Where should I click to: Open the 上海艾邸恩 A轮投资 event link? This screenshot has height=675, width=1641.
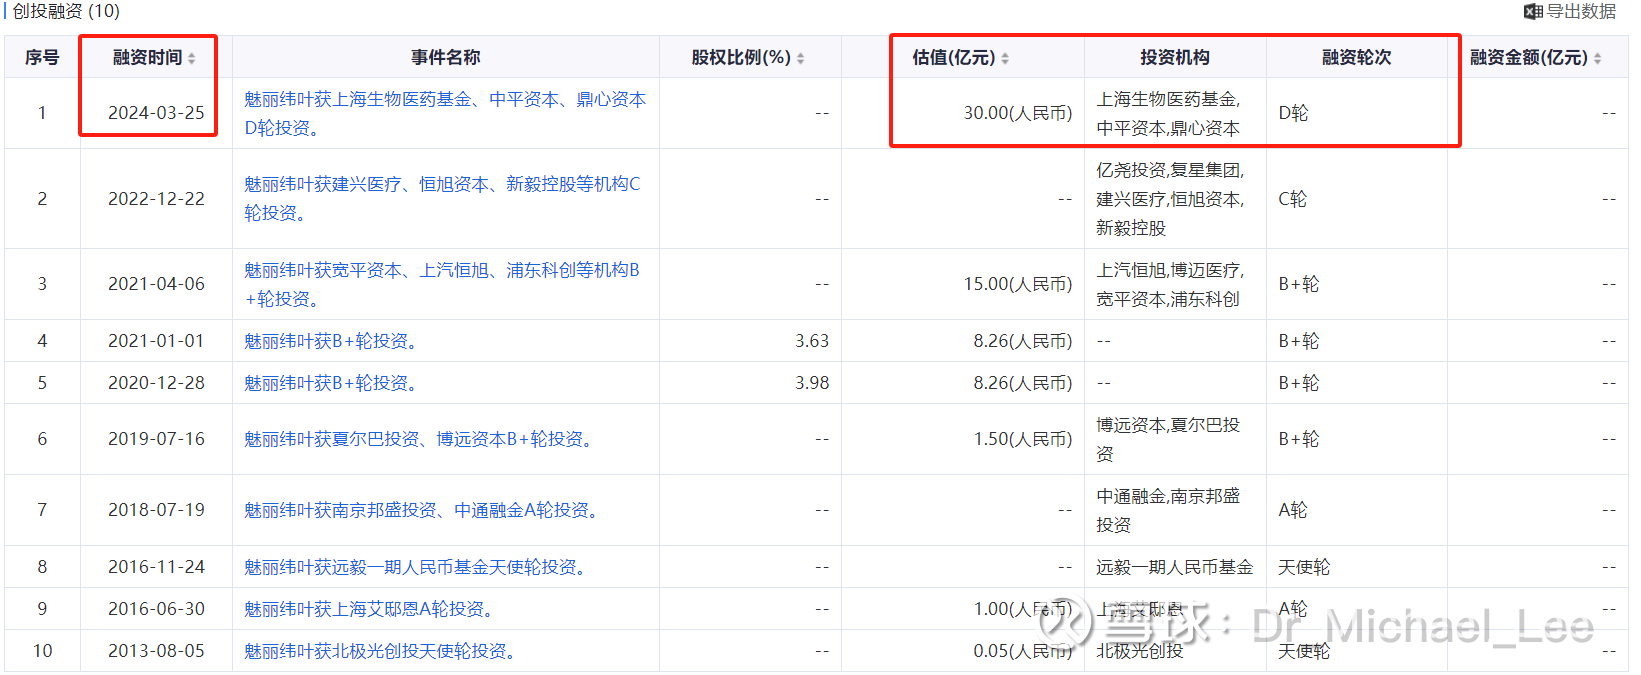tap(371, 609)
